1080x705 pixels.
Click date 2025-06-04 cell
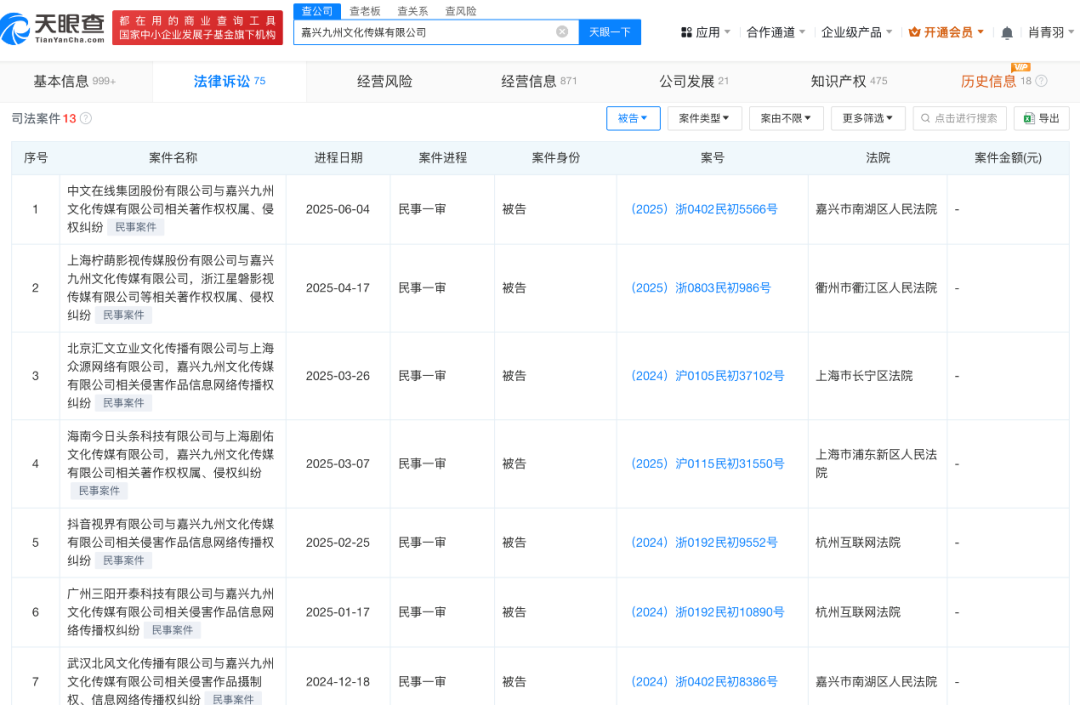click(338, 209)
